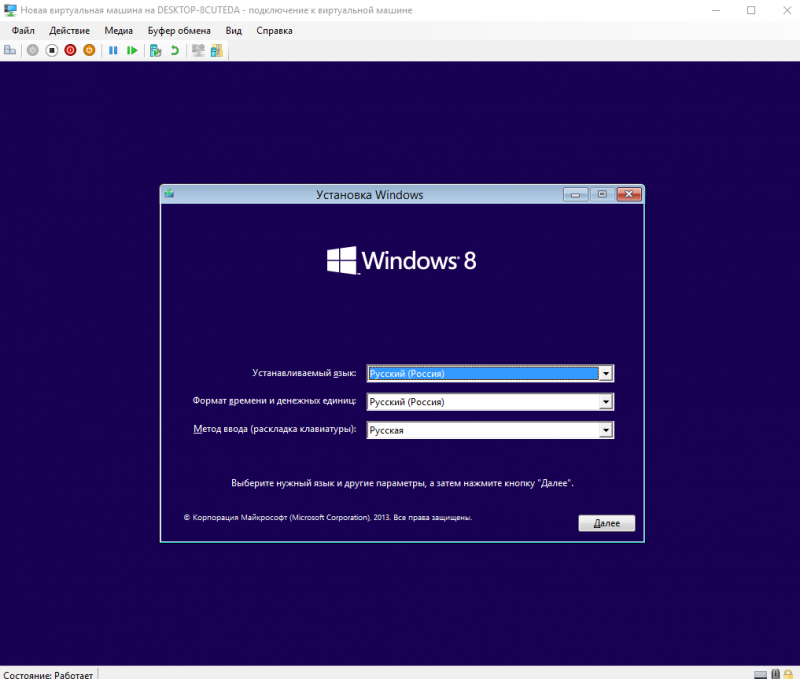The height and width of the screenshot is (679, 800).
Task: Close the Установка Windows dialog
Action: (629, 194)
